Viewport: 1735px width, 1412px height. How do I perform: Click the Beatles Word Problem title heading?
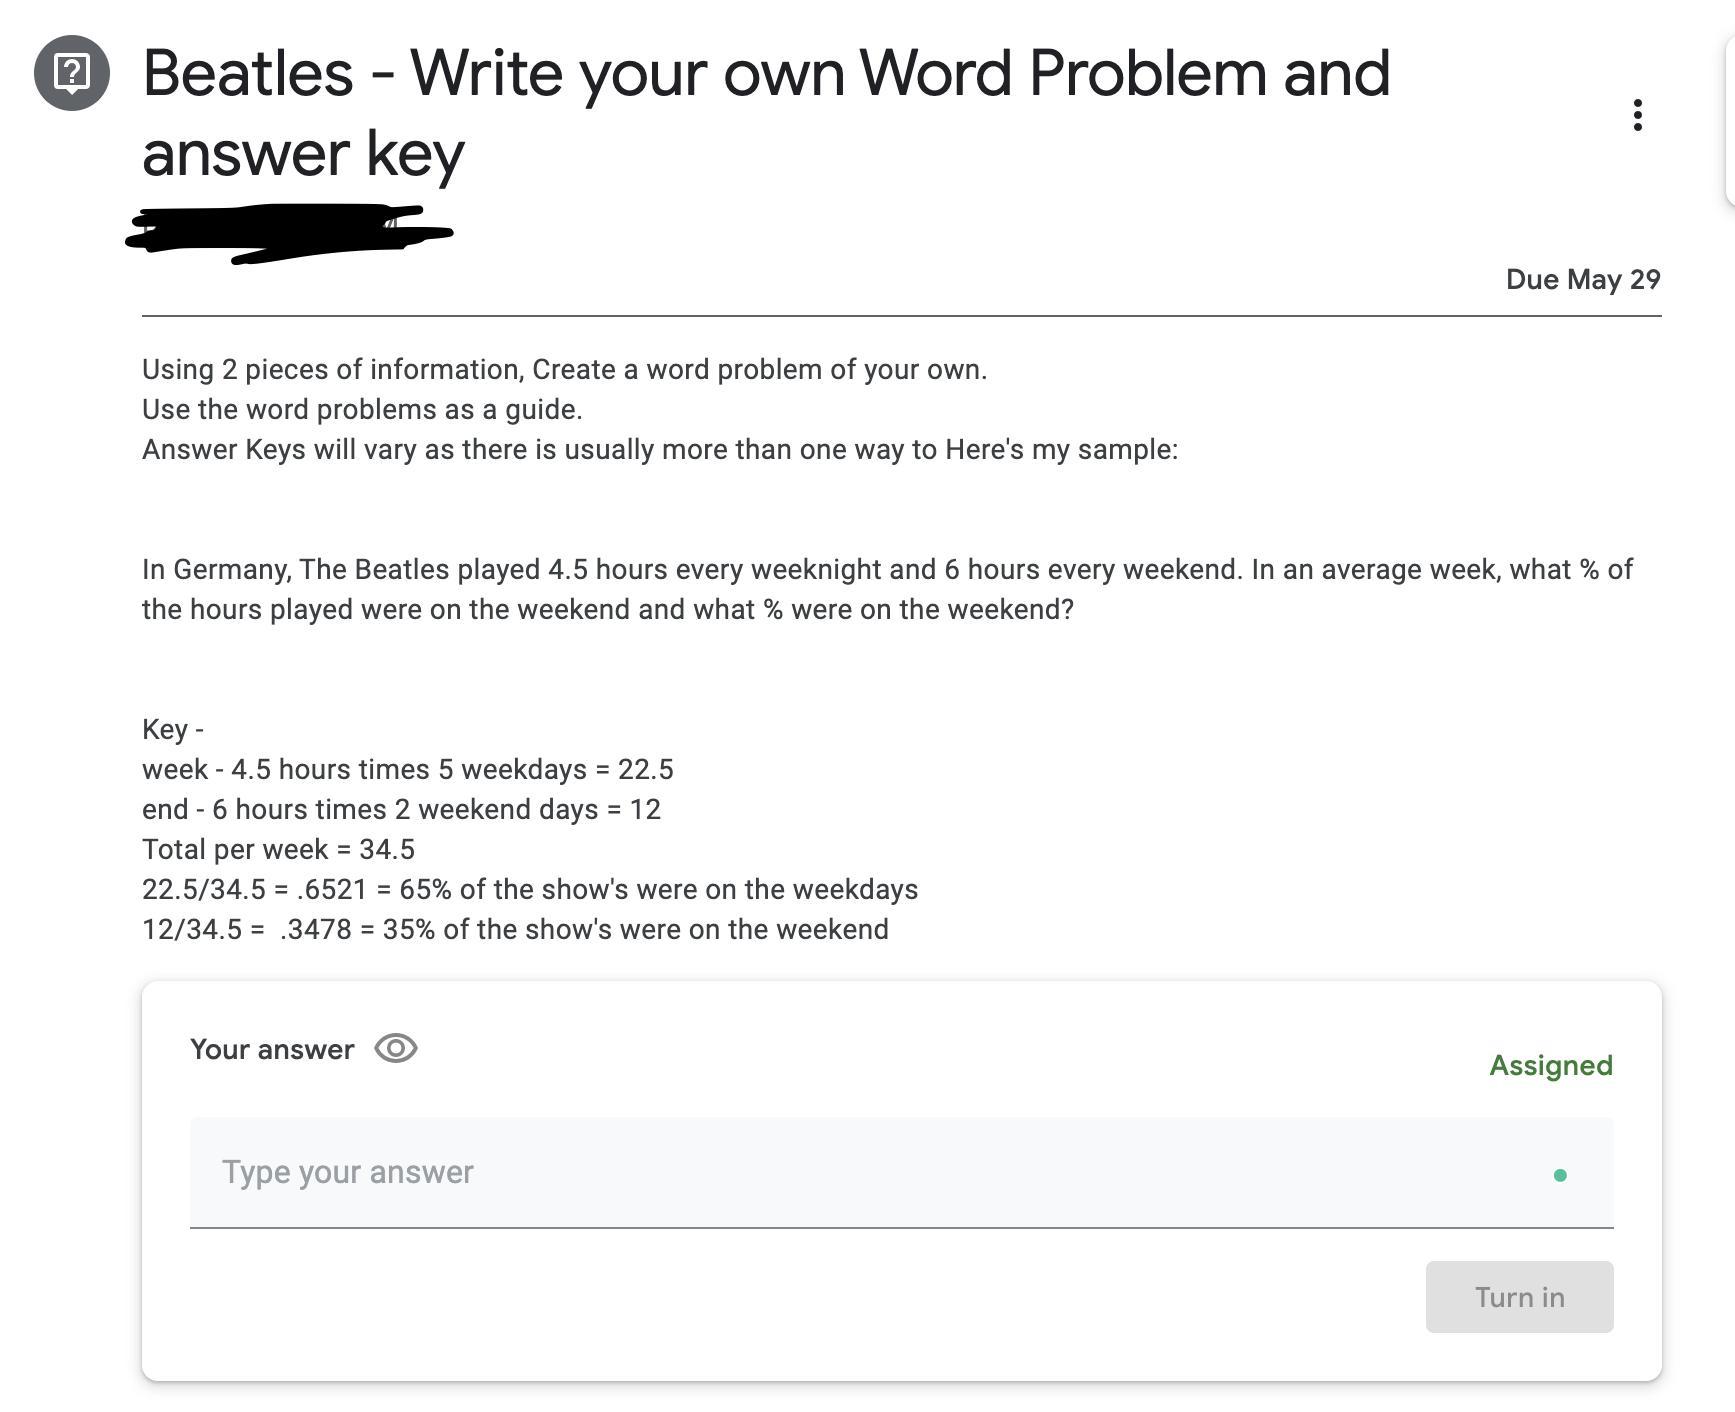[765, 112]
